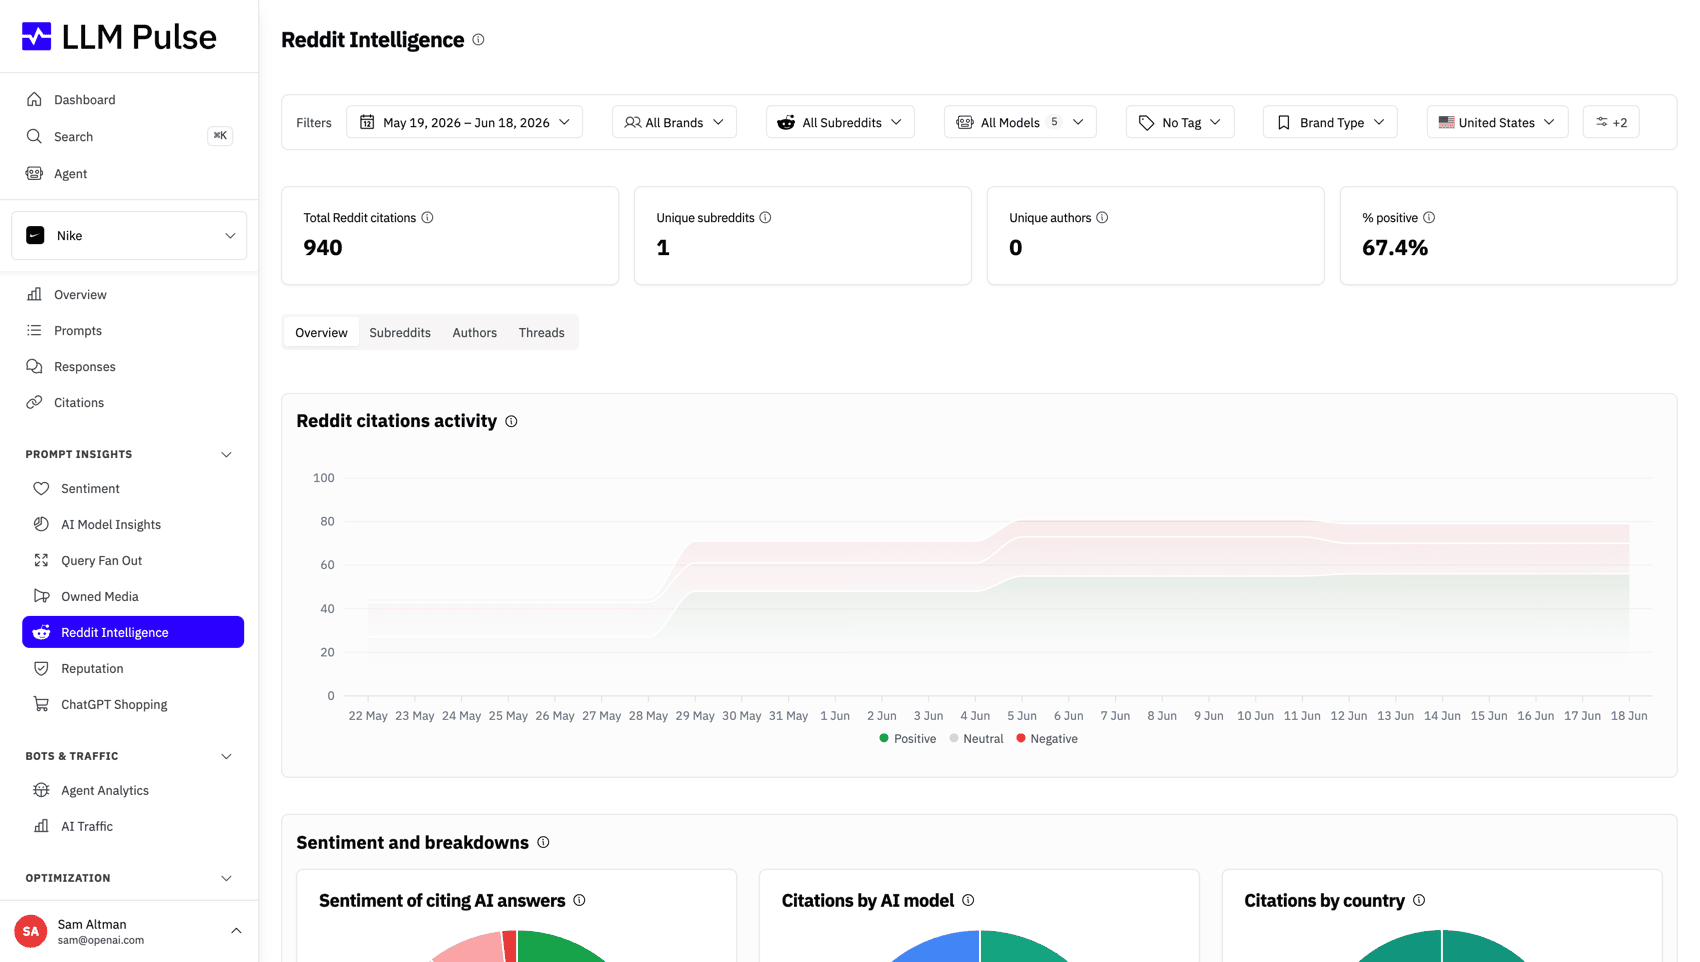Switch to the Authors tab
The image size is (1700, 962).
[x=474, y=332]
